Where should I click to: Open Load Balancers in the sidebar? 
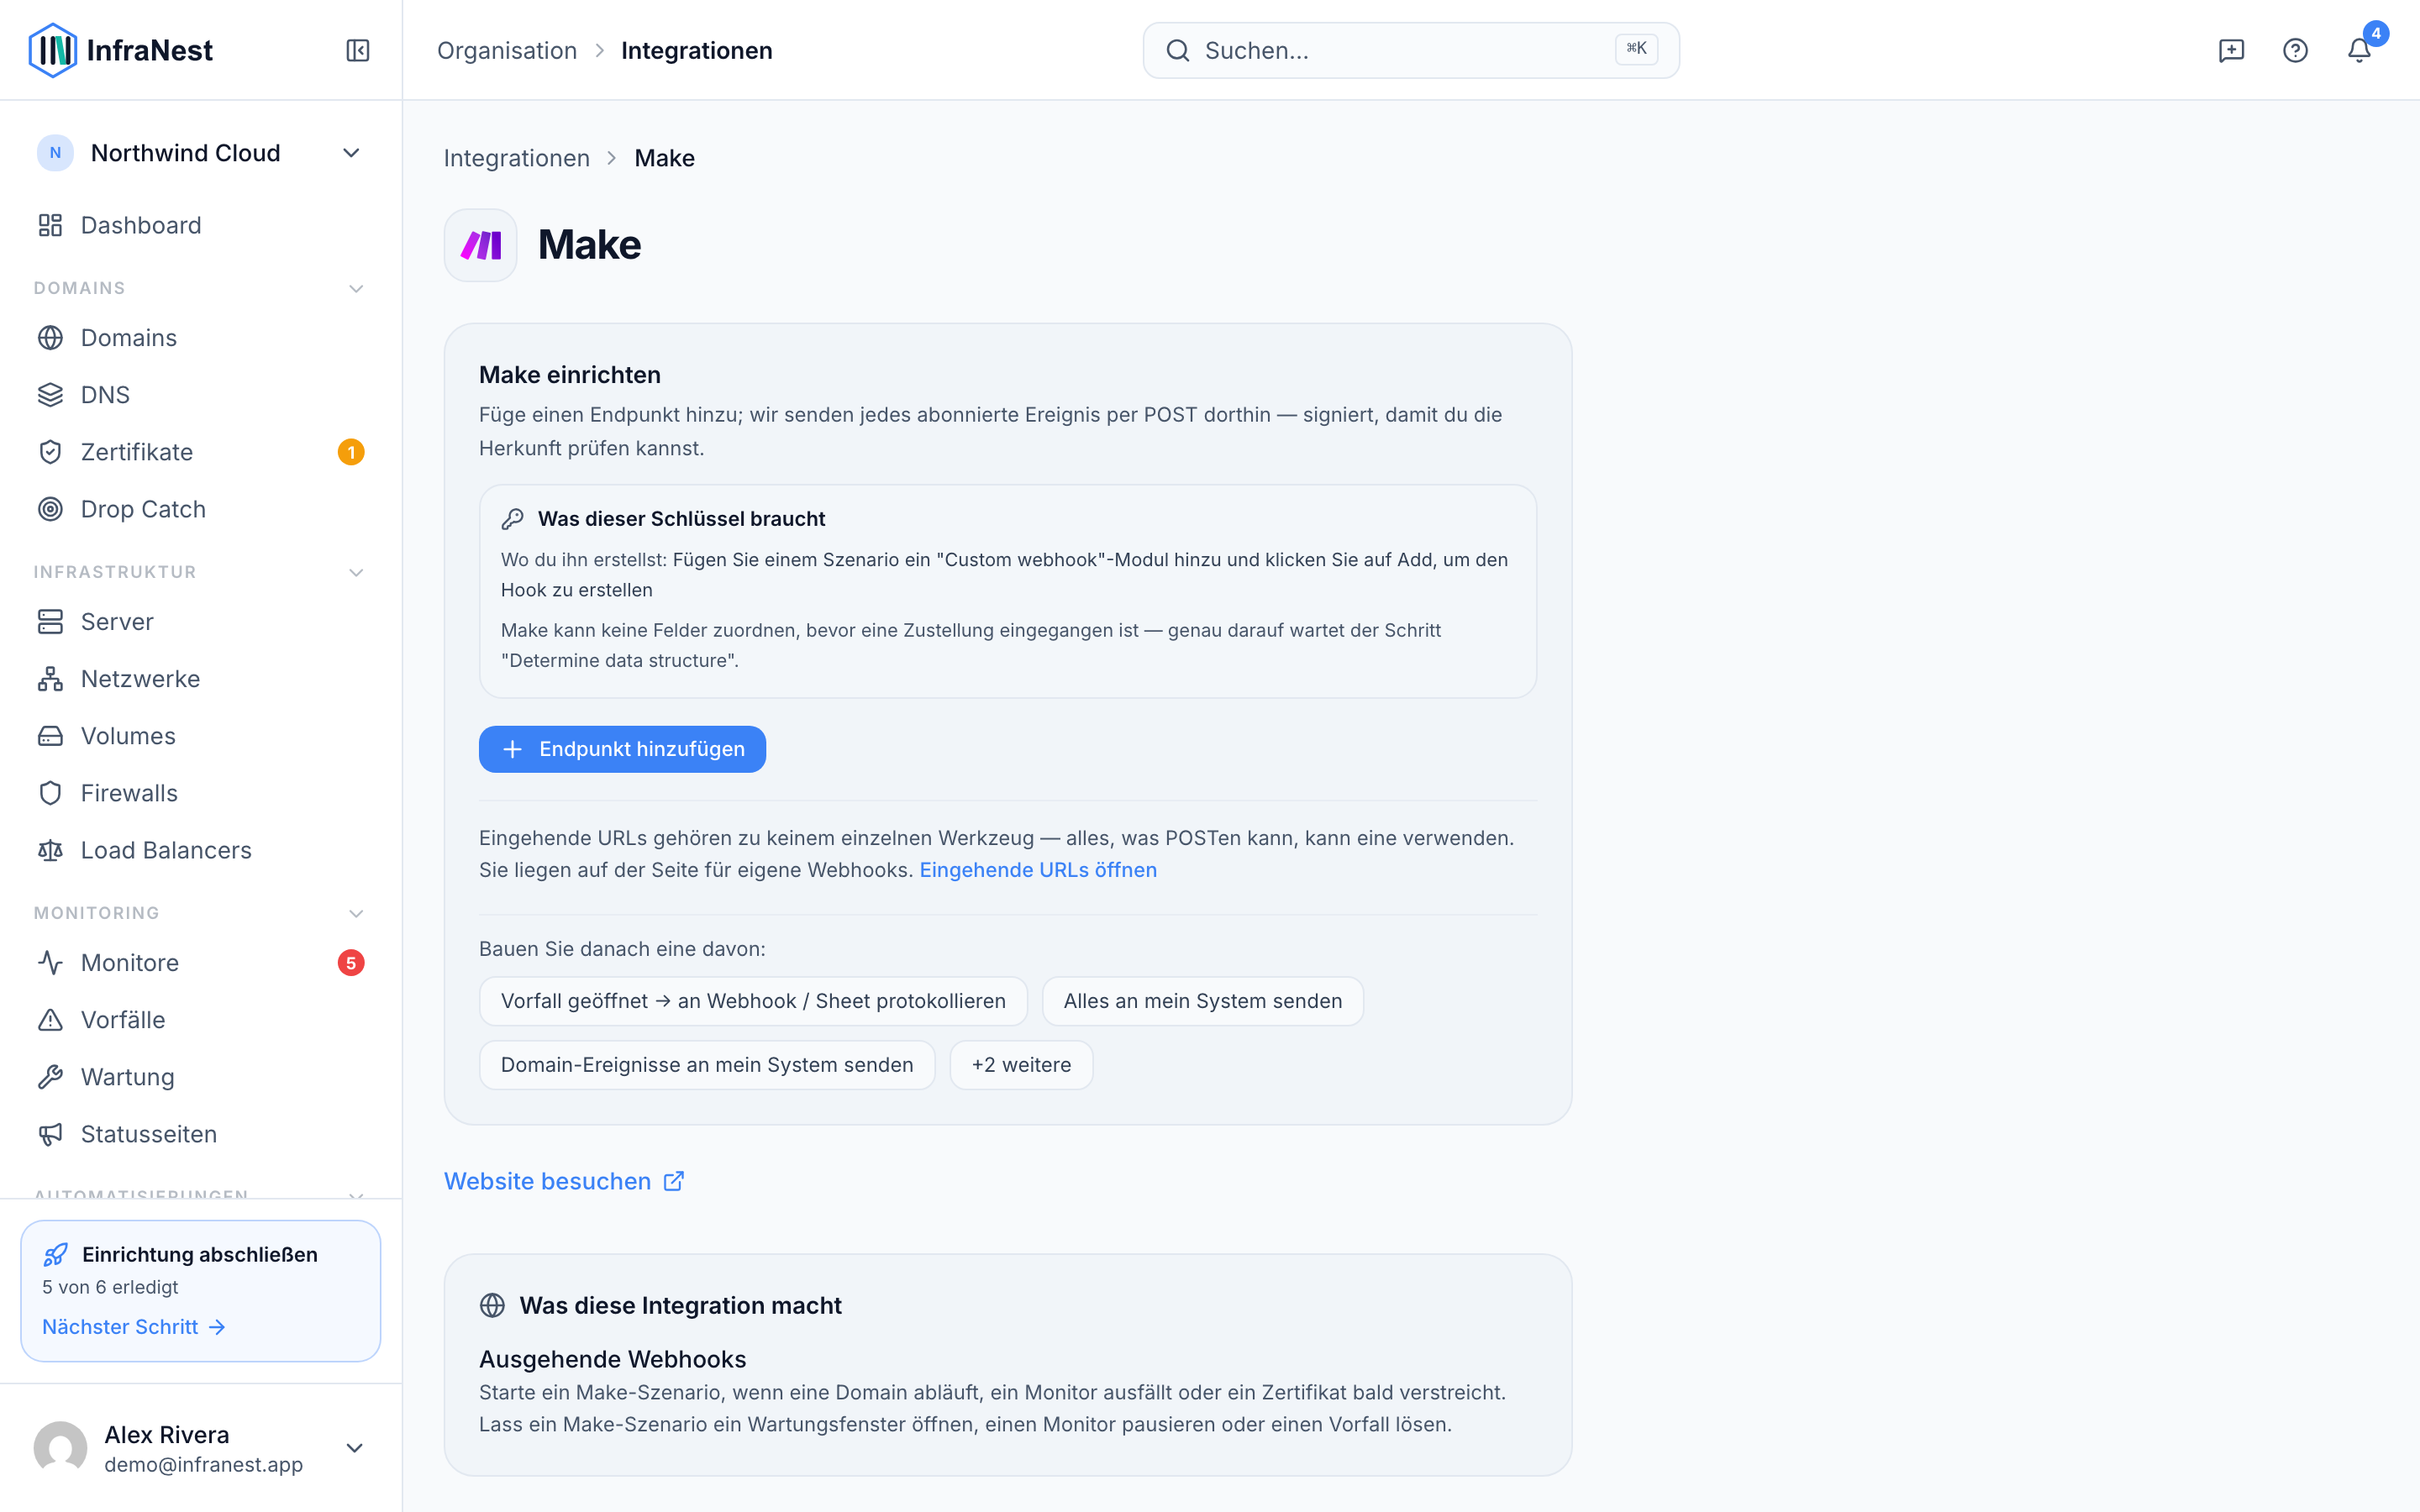click(200, 850)
